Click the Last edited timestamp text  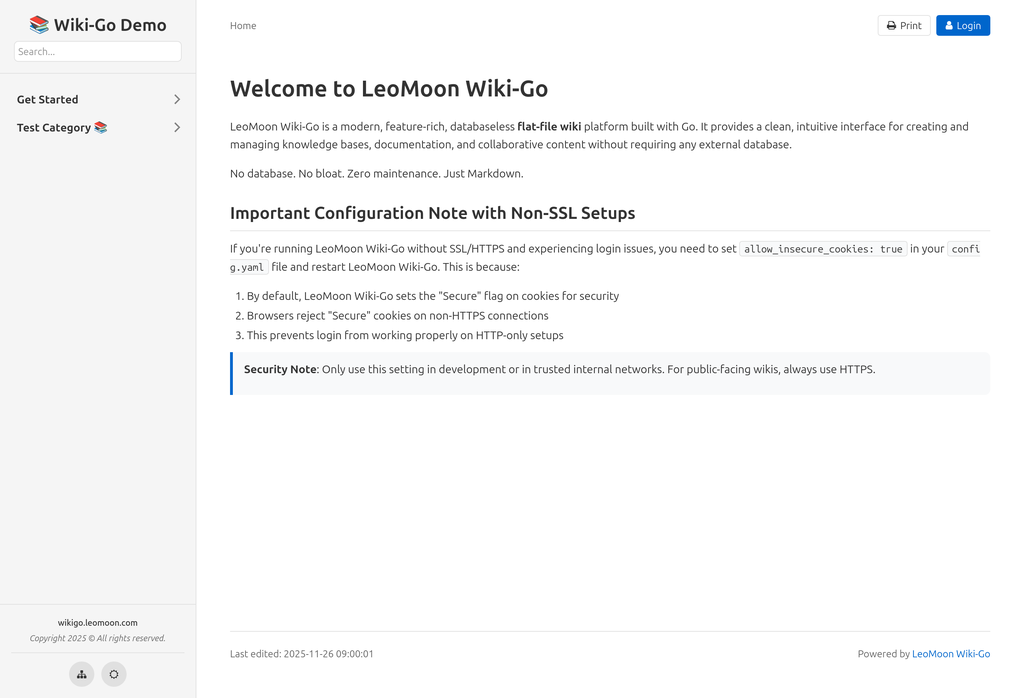301,654
